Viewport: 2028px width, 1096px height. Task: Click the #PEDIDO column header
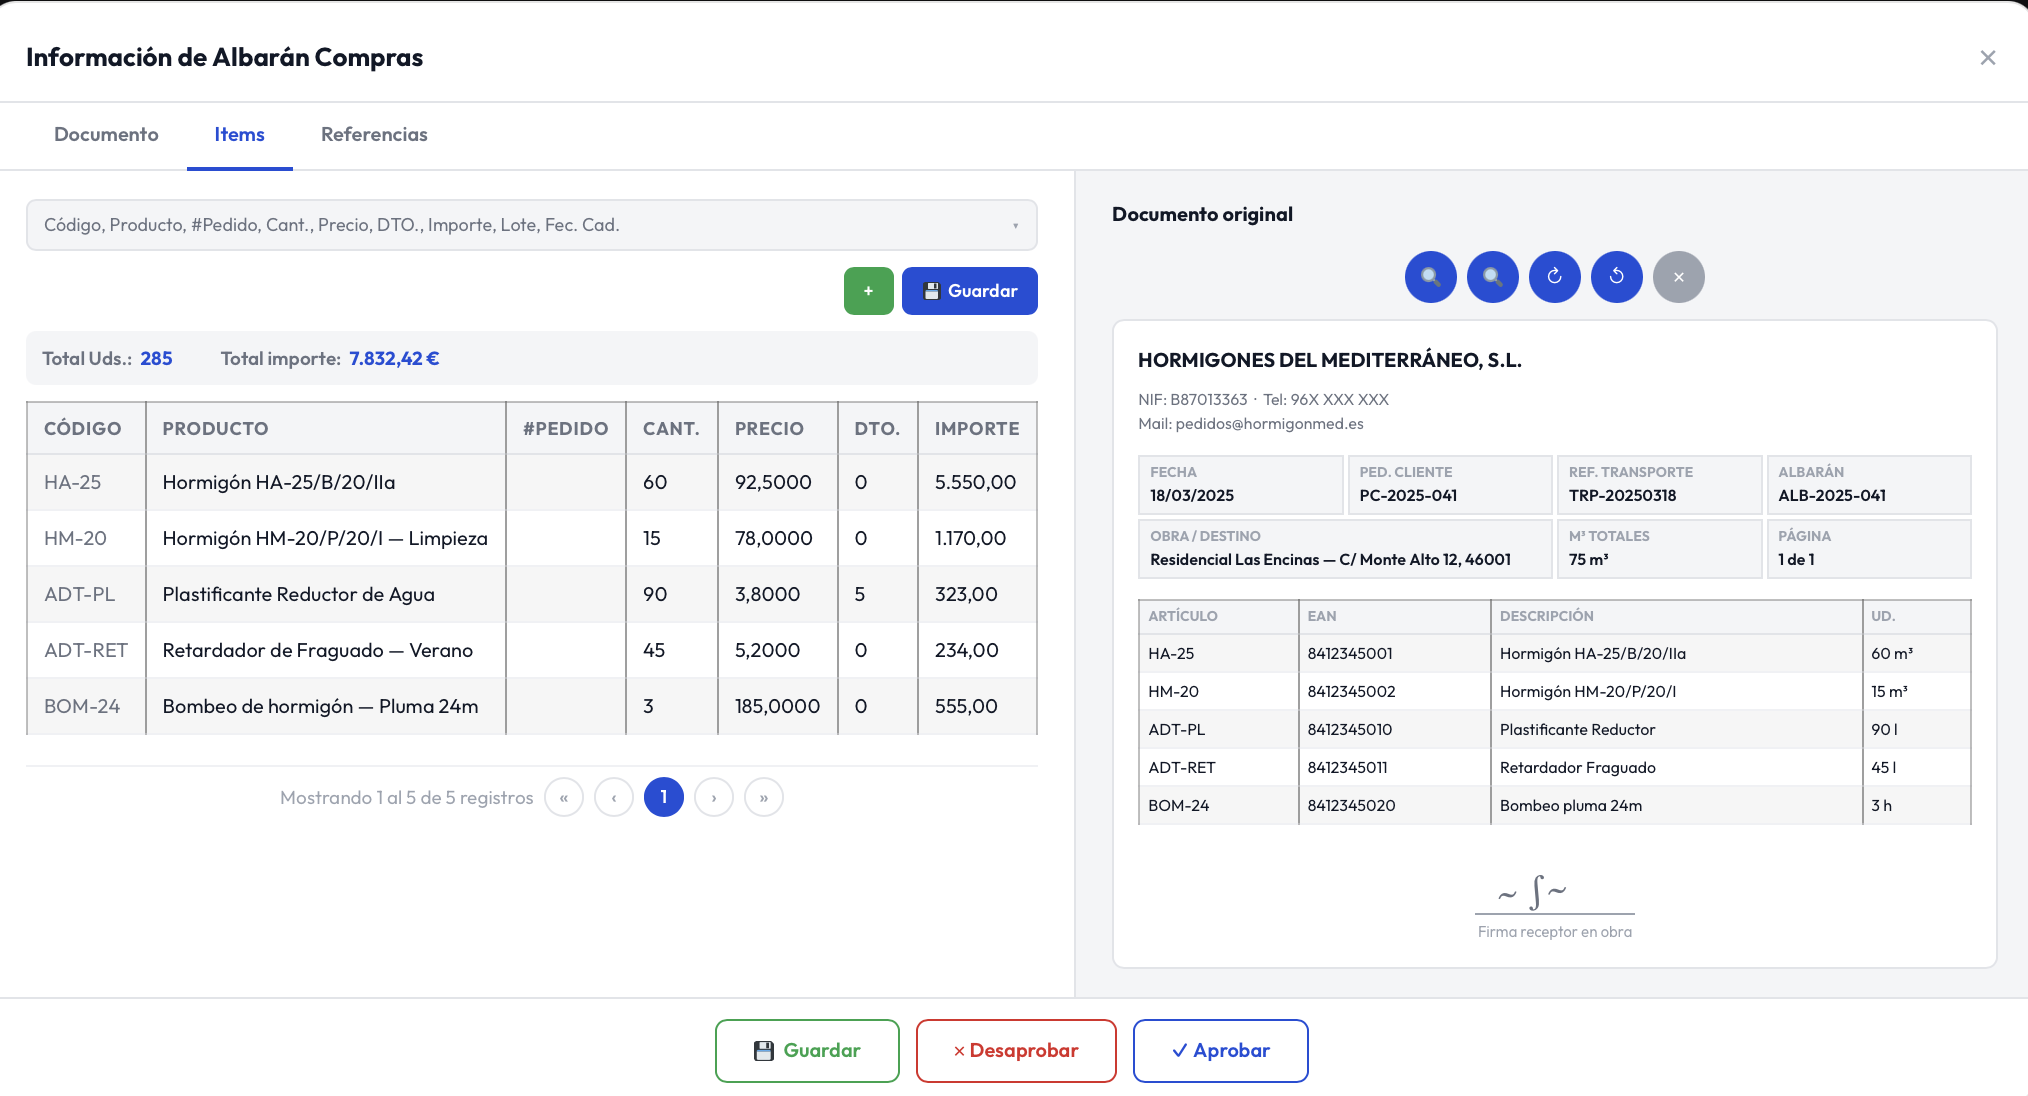coord(566,429)
